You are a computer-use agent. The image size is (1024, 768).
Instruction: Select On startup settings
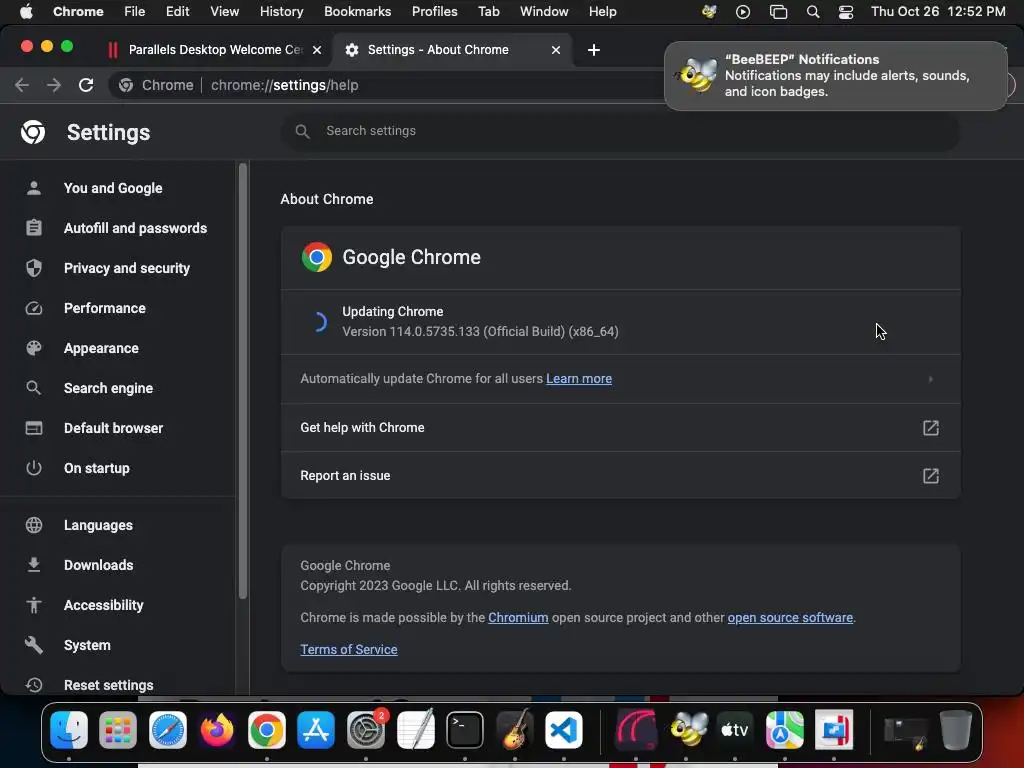coord(96,468)
